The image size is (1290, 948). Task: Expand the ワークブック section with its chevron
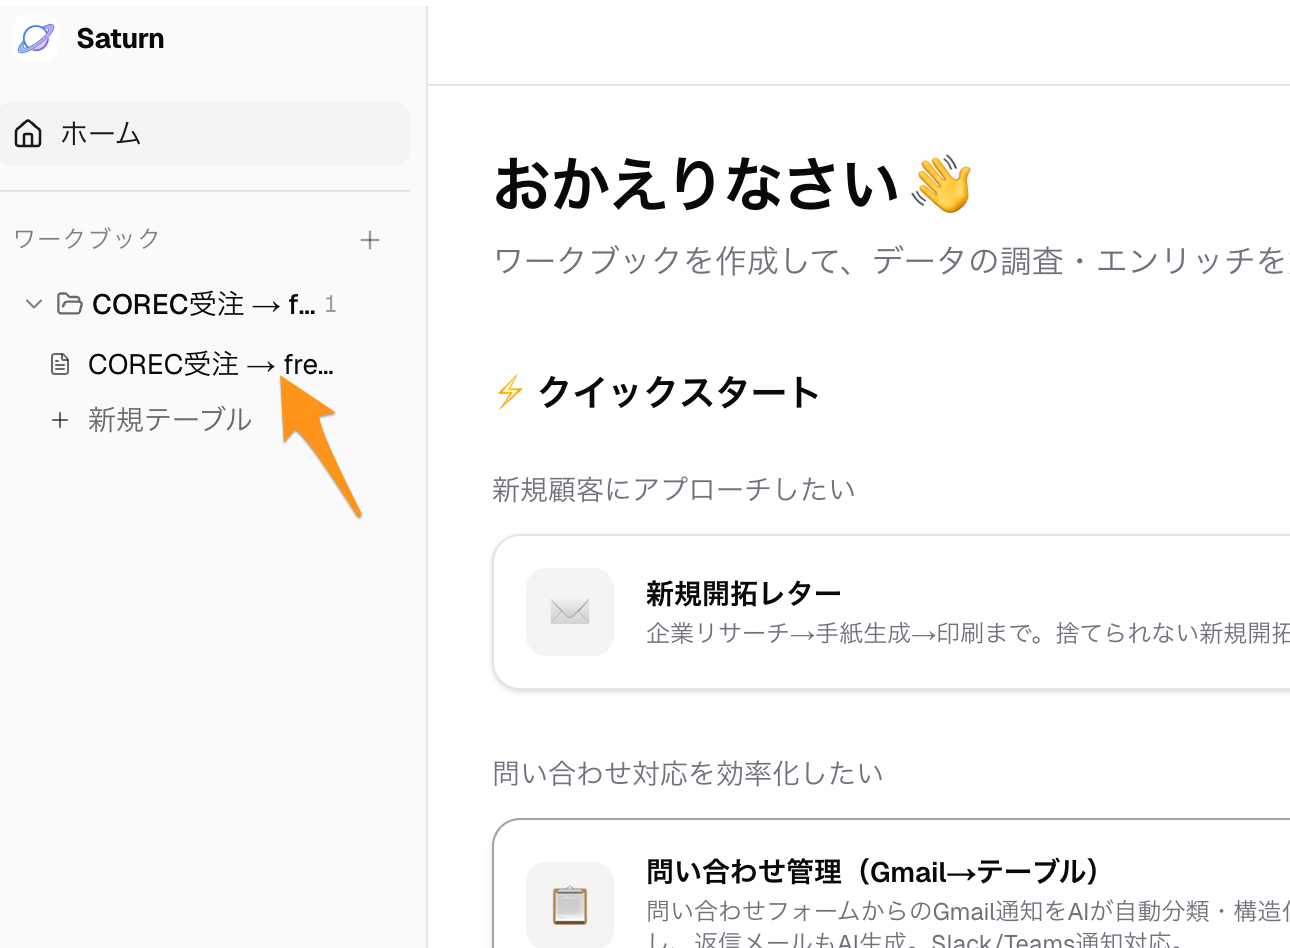tap(33, 303)
